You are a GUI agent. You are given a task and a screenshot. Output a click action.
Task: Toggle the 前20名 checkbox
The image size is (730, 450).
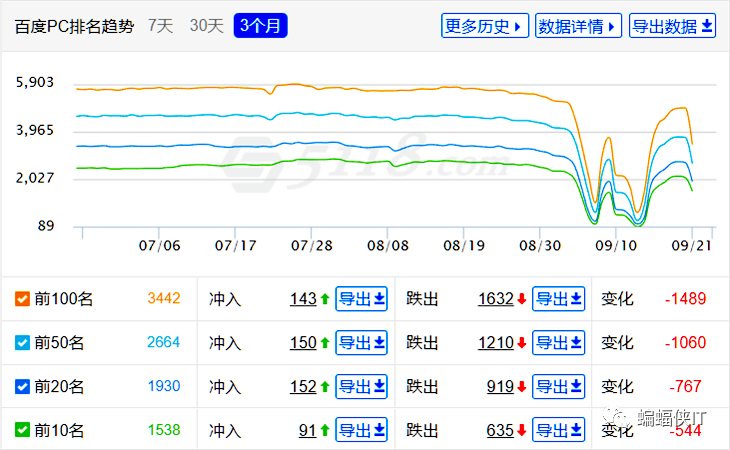[22, 386]
